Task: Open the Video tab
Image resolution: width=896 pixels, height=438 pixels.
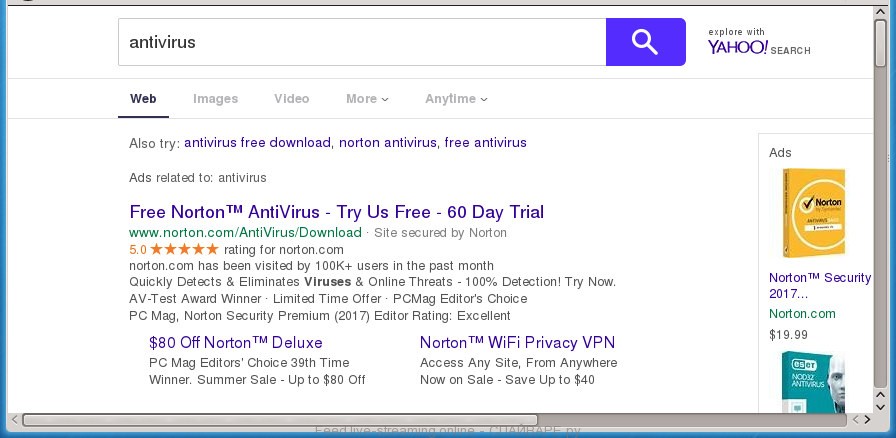Action: pyautogui.click(x=291, y=98)
